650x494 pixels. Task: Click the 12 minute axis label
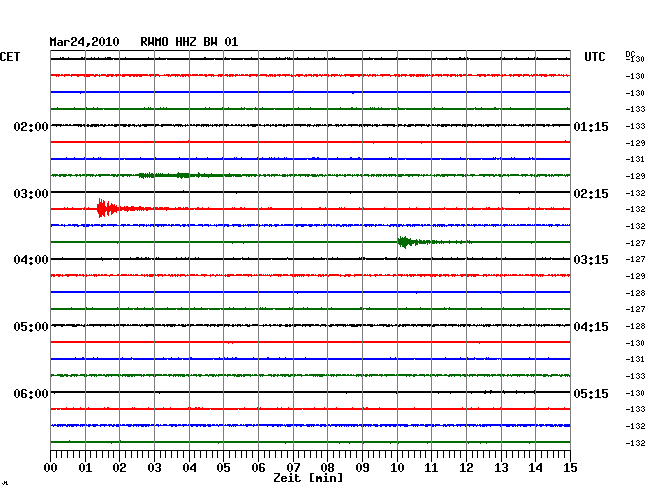[466, 467]
